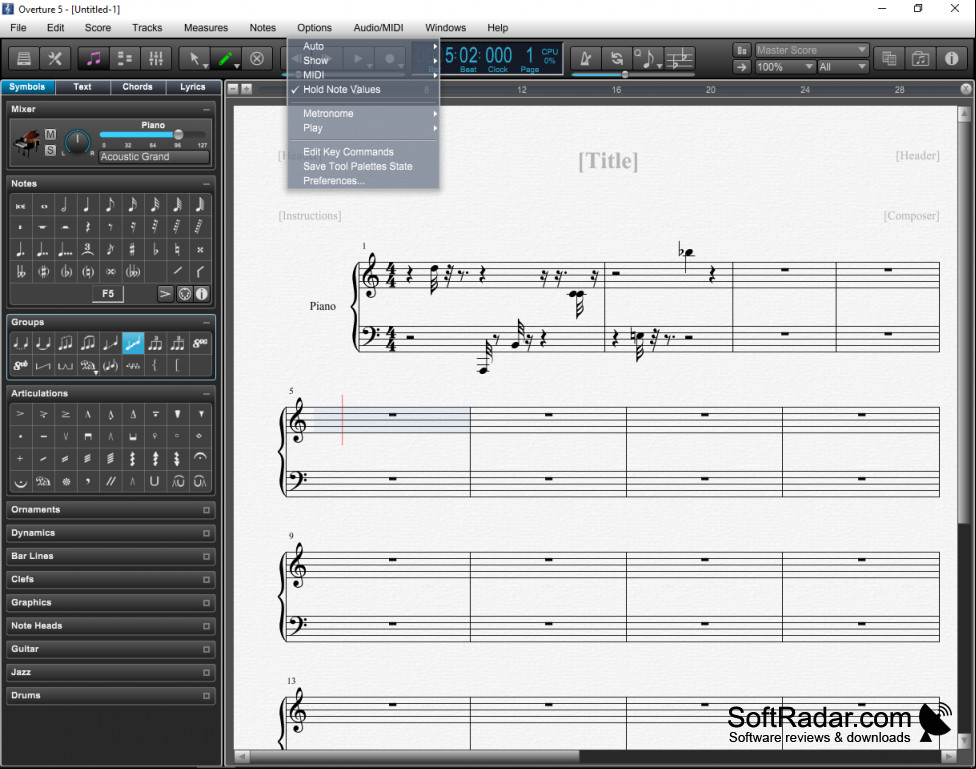This screenshot has height=769, width=976.
Task: Open the Audio/MIDI menu
Action: point(378,27)
